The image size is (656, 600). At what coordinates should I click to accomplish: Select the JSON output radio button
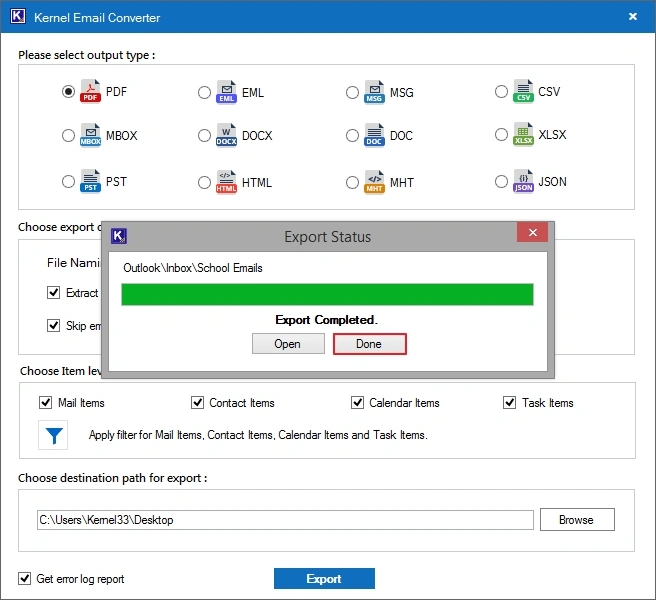[501, 181]
